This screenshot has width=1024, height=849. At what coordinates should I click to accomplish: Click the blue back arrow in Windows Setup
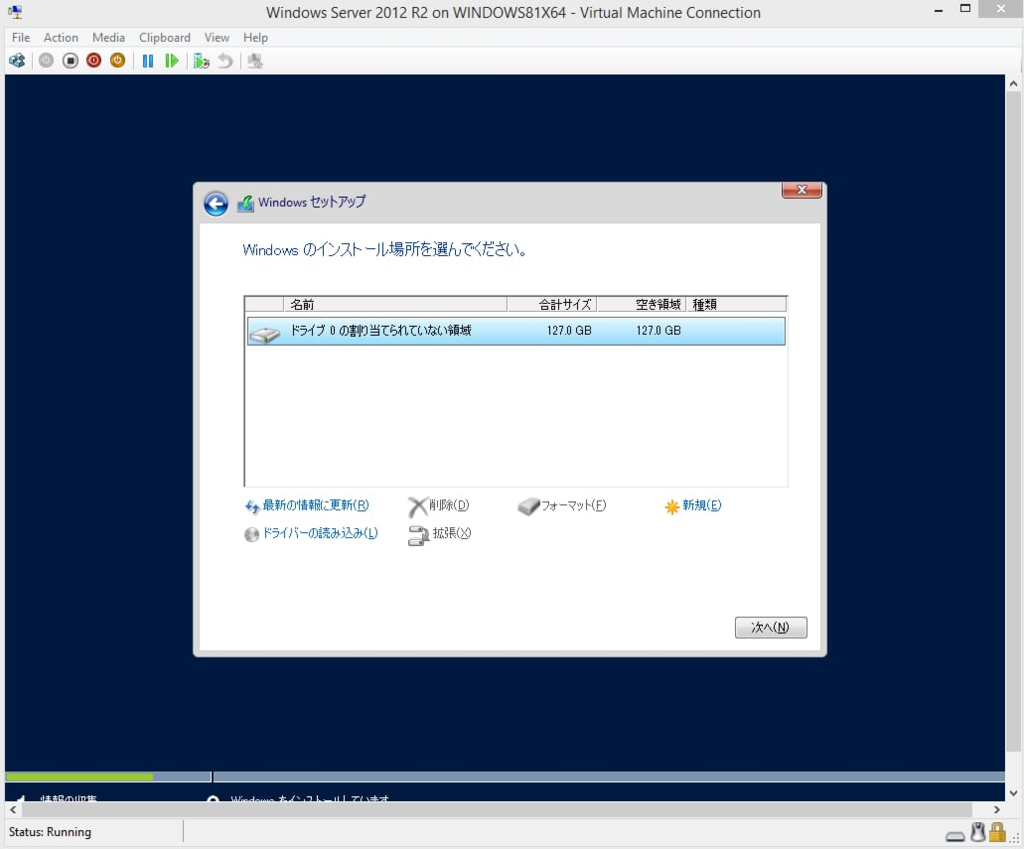[216, 203]
